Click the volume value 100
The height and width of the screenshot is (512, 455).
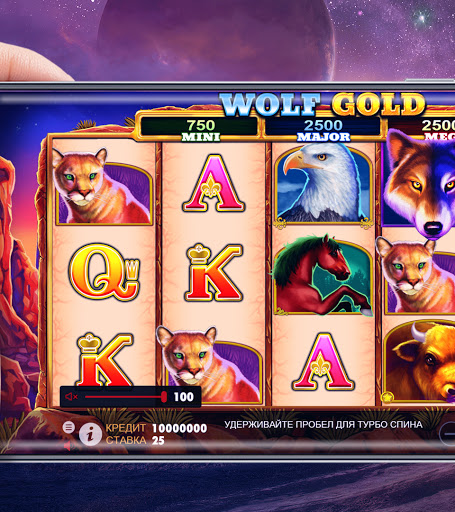[x=184, y=397]
